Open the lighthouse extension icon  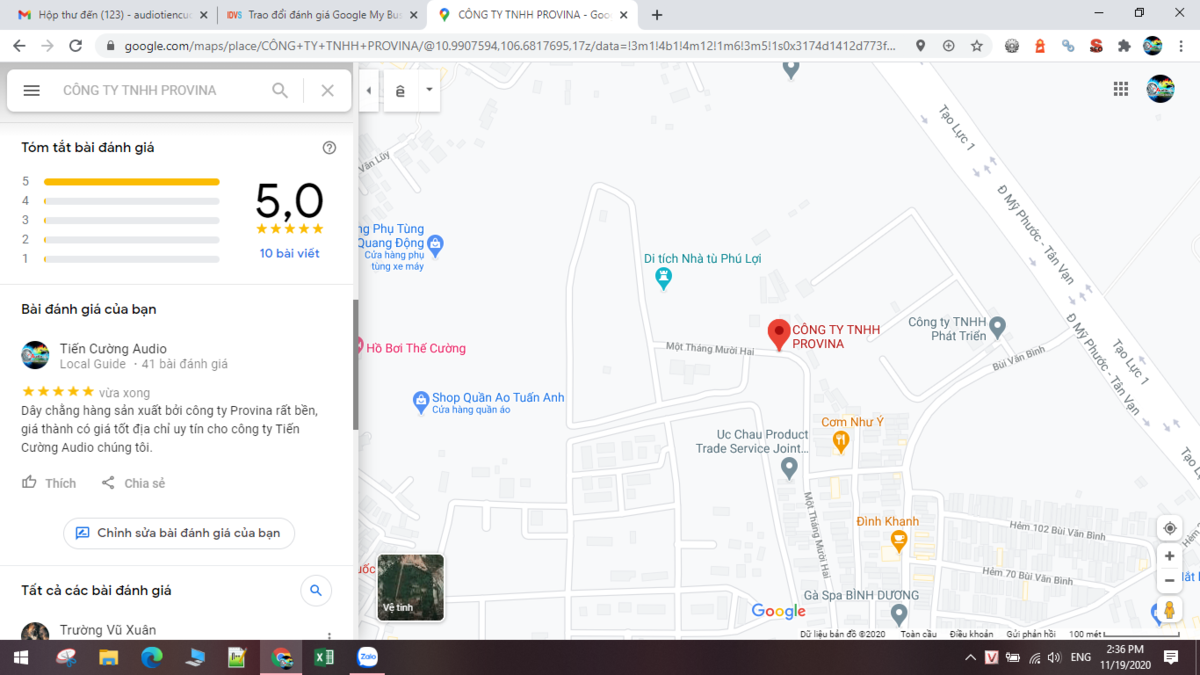(1041, 46)
